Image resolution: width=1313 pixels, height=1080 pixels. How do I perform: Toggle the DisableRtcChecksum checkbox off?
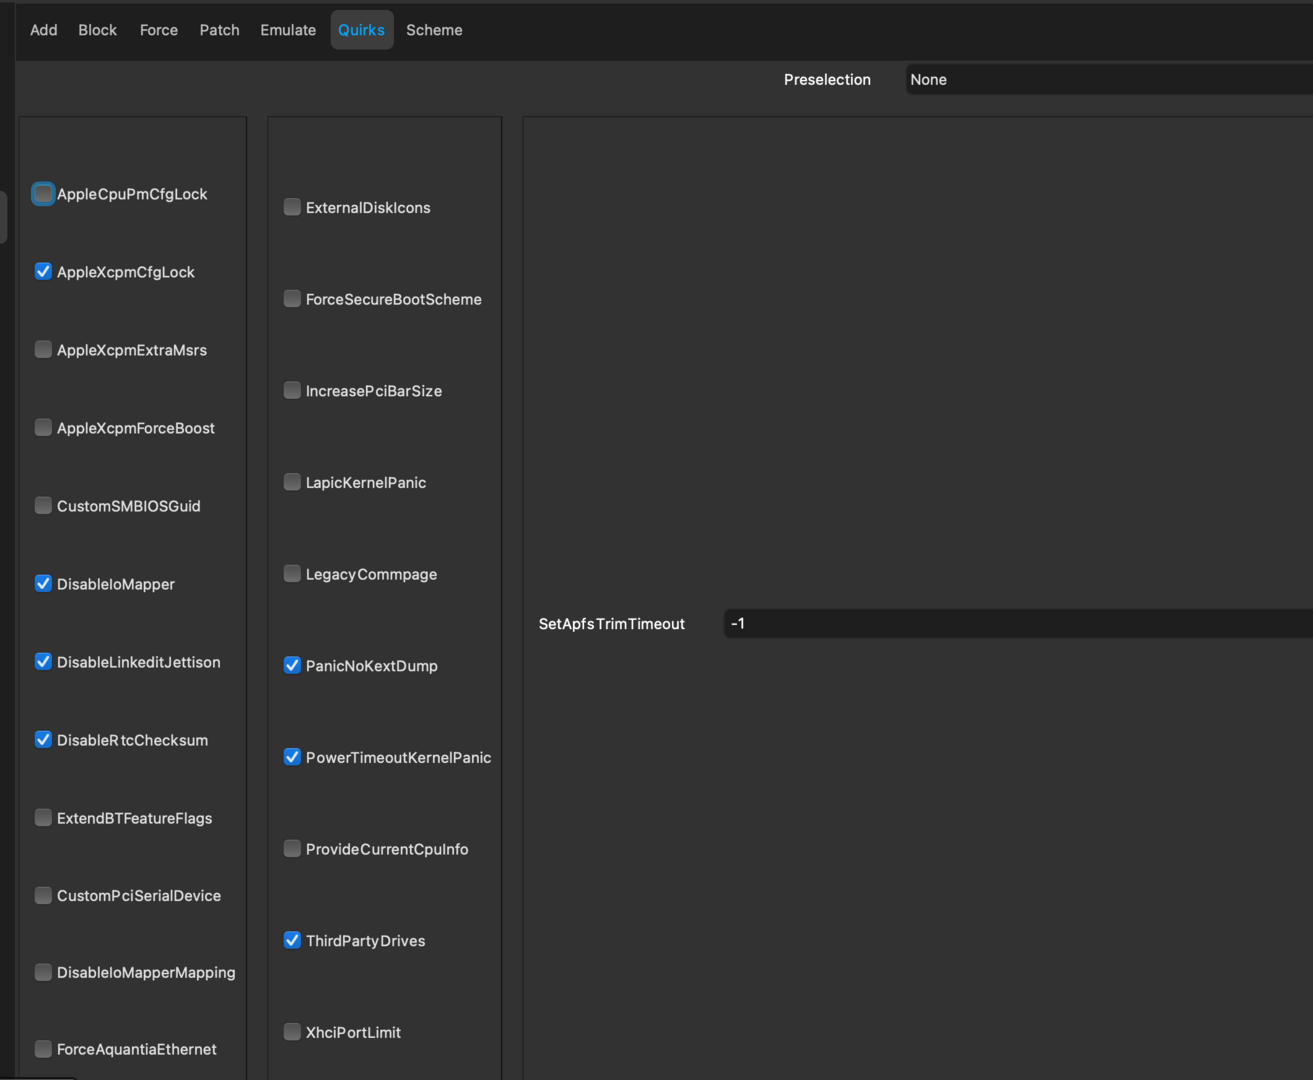(43, 740)
